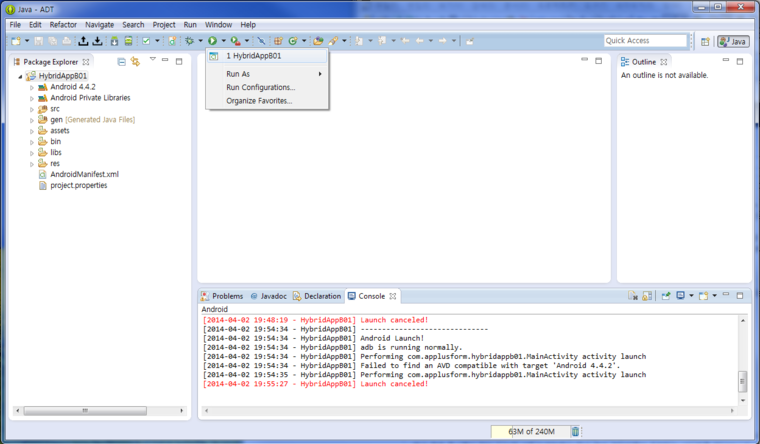Open the Debug button dropdown arrow
This screenshot has width=760, height=444.
[200, 41]
